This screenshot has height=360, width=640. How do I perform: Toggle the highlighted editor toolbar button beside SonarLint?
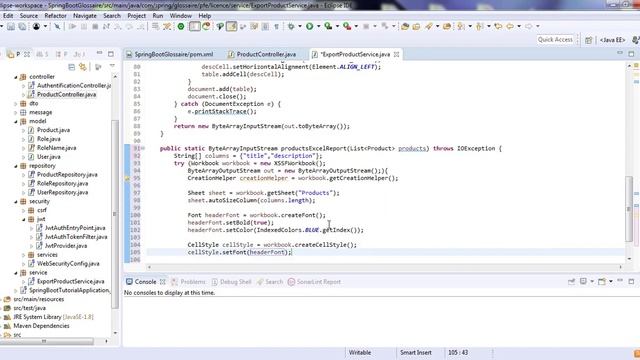point(195,27)
